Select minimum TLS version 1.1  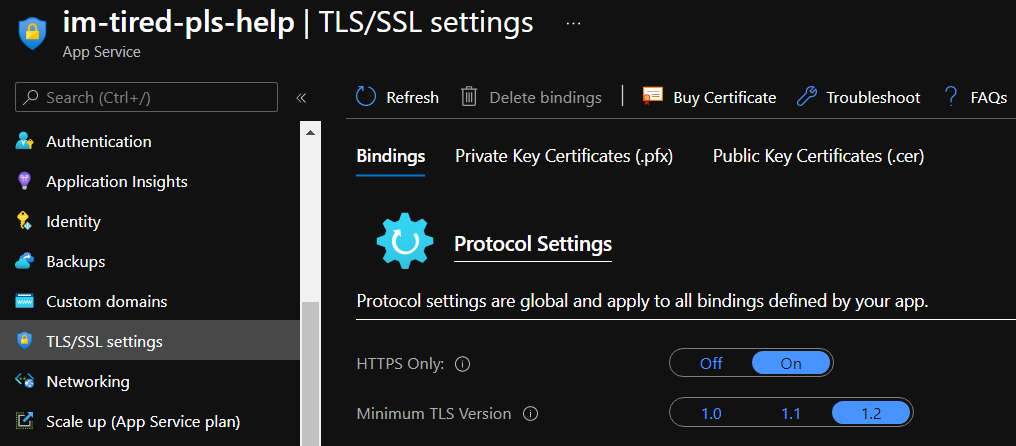tap(791, 413)
